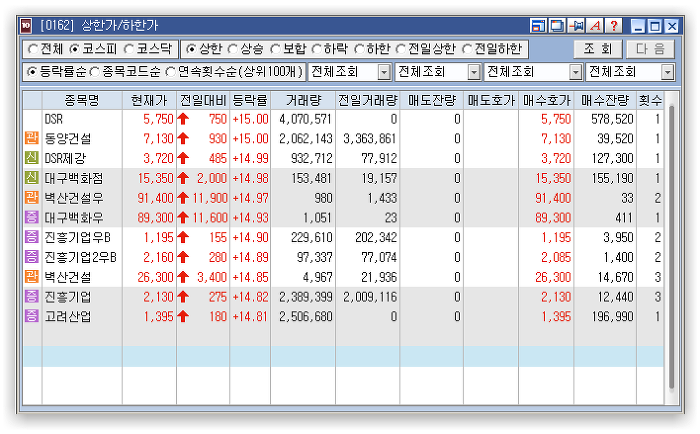
Task: Click the orange 관 badge beside 벽산건설 row
Action: [x=32, y=277]
